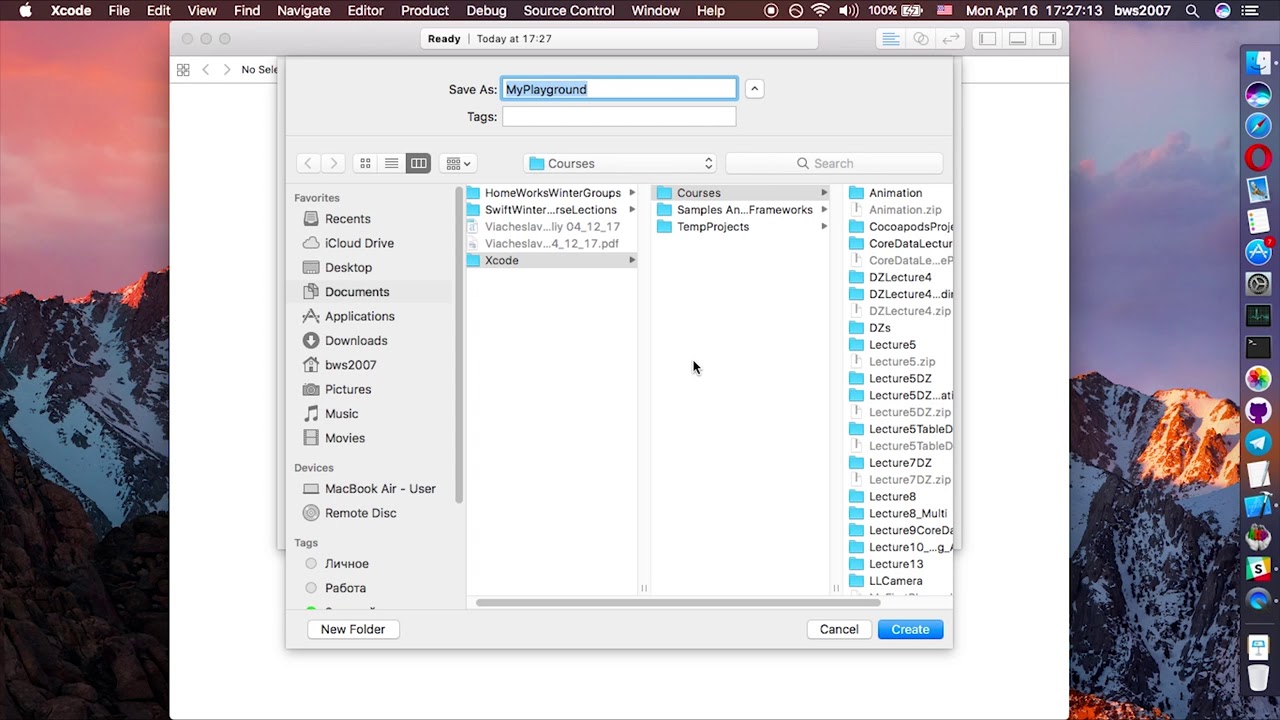Expand the Samples An...Frameworks folder
Viewport: 1280px width, 720px height.
[x=824, y=210]
